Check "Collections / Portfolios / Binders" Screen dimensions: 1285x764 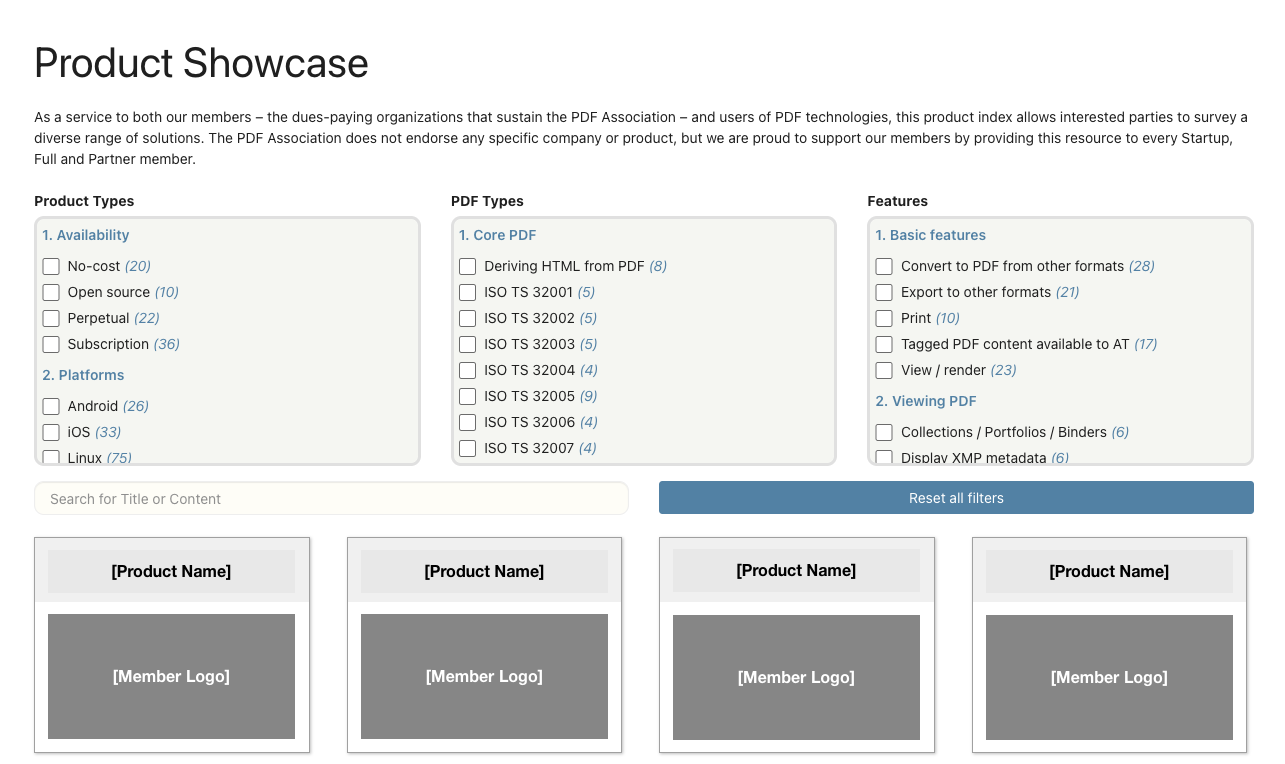click(x=883, y=432)
